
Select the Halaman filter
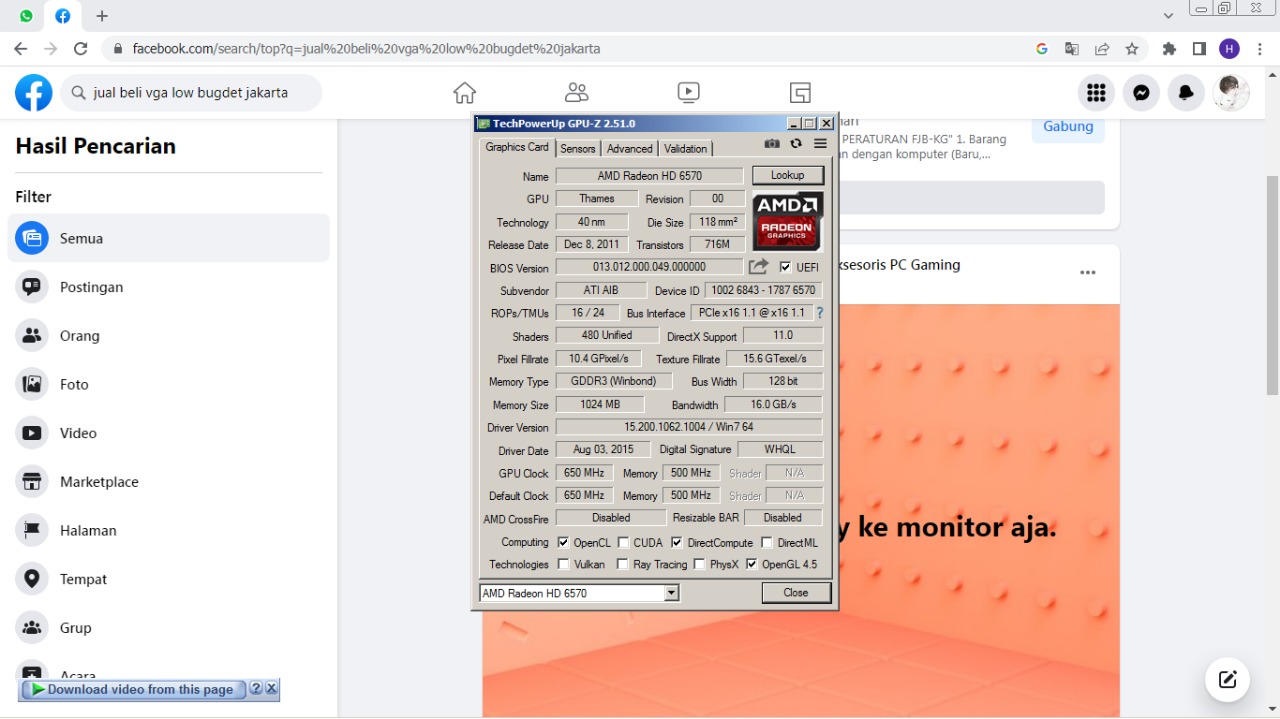pyautogui.click(x=169, y=530)
